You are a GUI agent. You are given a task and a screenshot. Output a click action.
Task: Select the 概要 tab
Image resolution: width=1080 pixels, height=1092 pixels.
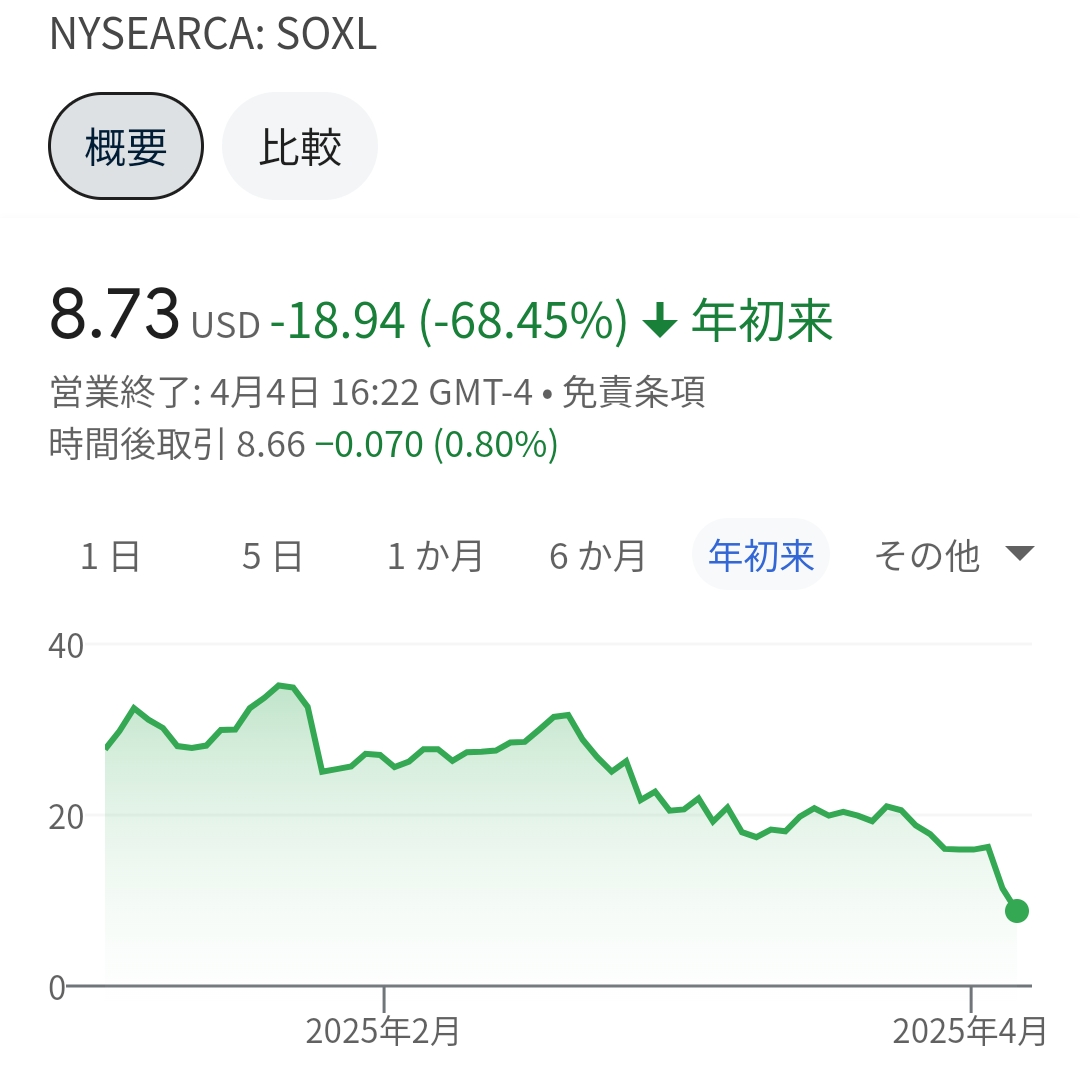tap(126, 147)
